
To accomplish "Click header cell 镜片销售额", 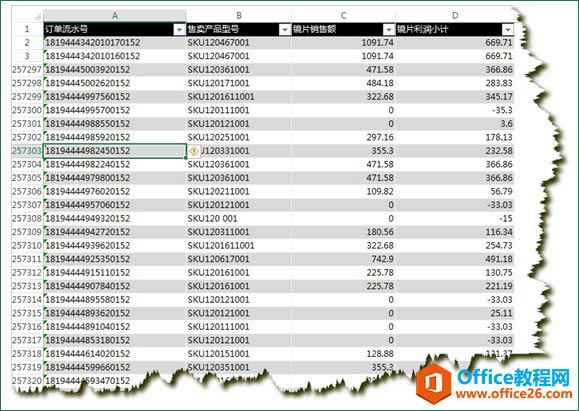I will tap(343, 29).
